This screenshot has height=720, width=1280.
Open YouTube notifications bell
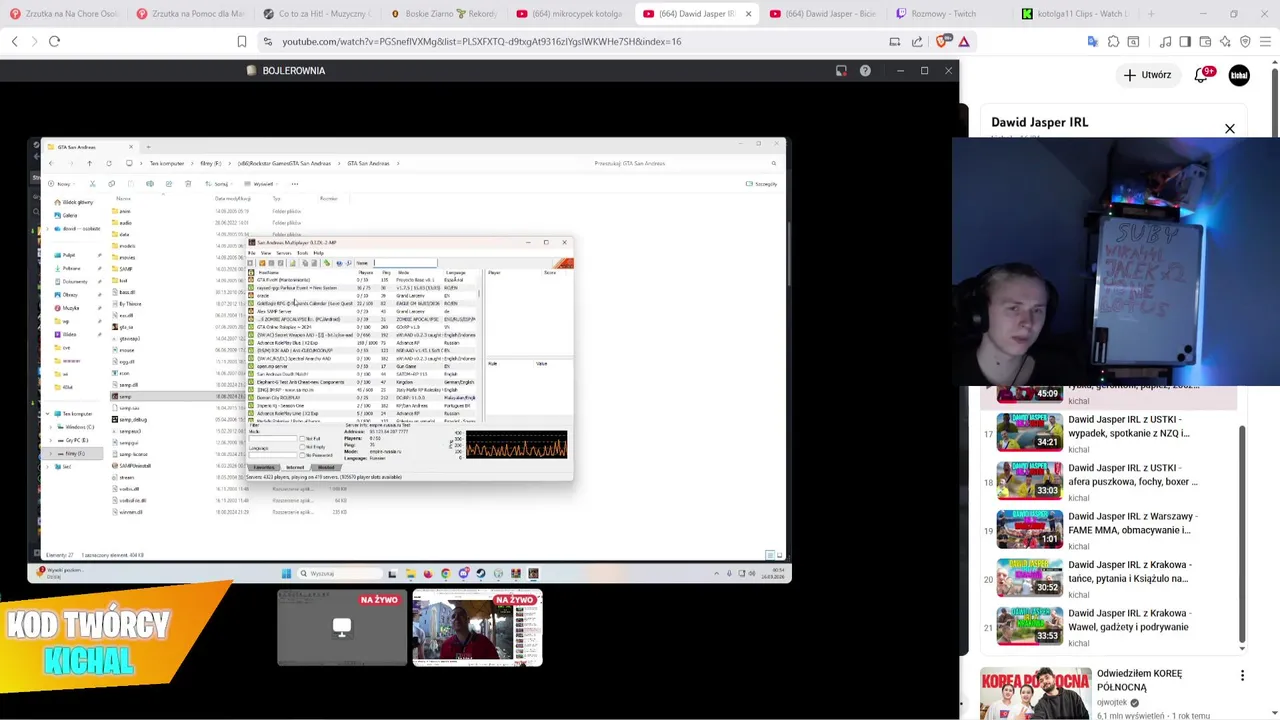tap(1202, 75)
